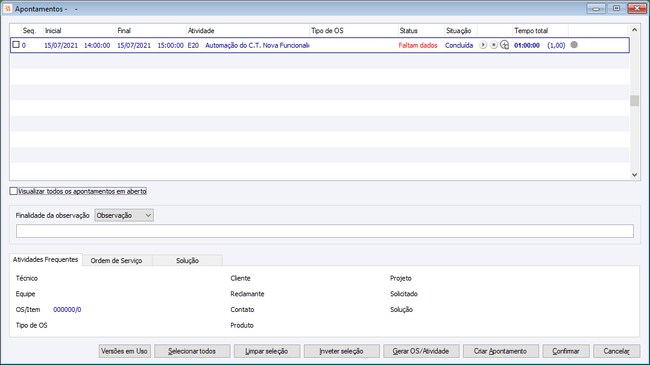The image size is (650, 365).
Task: Click the Atividade column header
Action: click(248, 31)
